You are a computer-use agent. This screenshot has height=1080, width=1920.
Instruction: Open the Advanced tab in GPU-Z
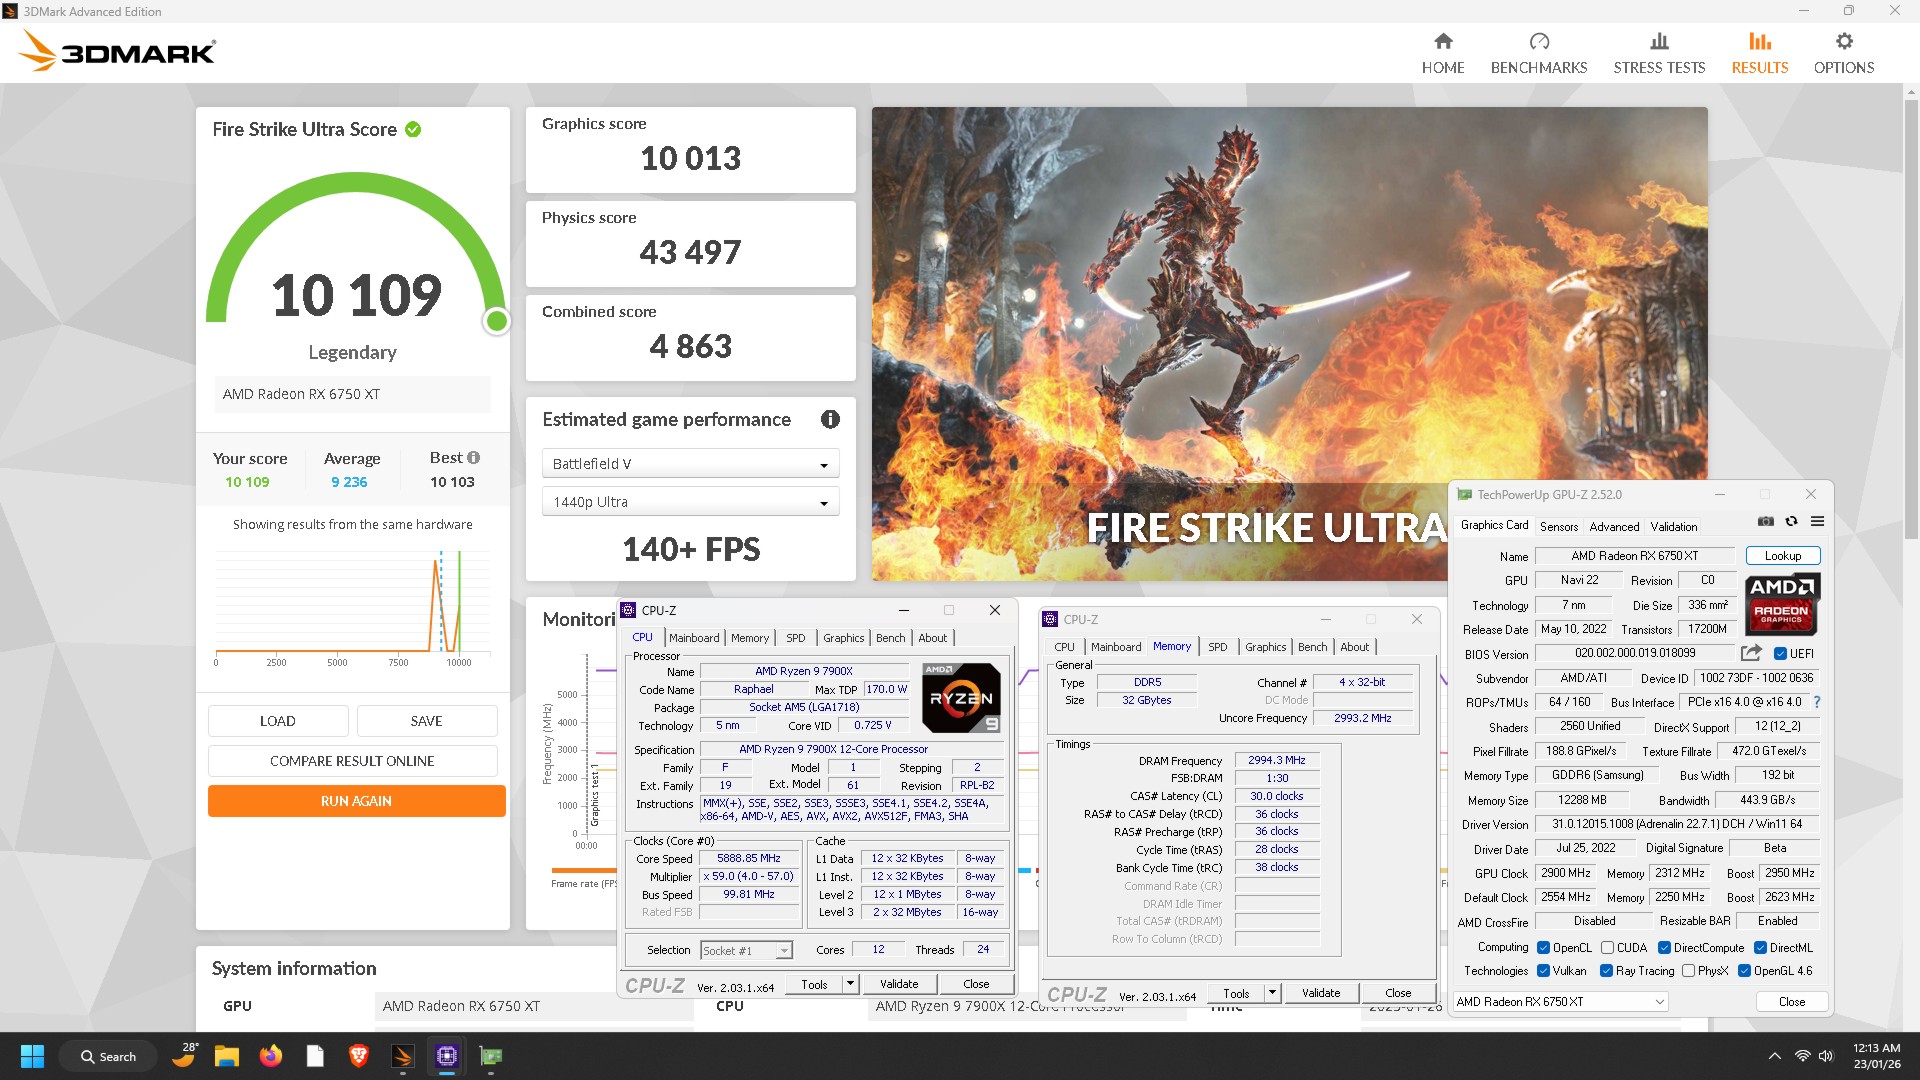pyautogui.click(x=1614, y=527)
